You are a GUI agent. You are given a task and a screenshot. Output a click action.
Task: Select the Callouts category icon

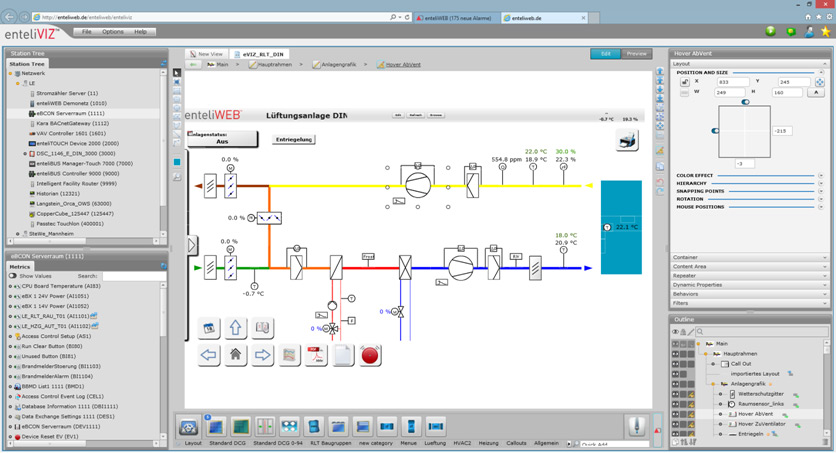coord(411,427)
